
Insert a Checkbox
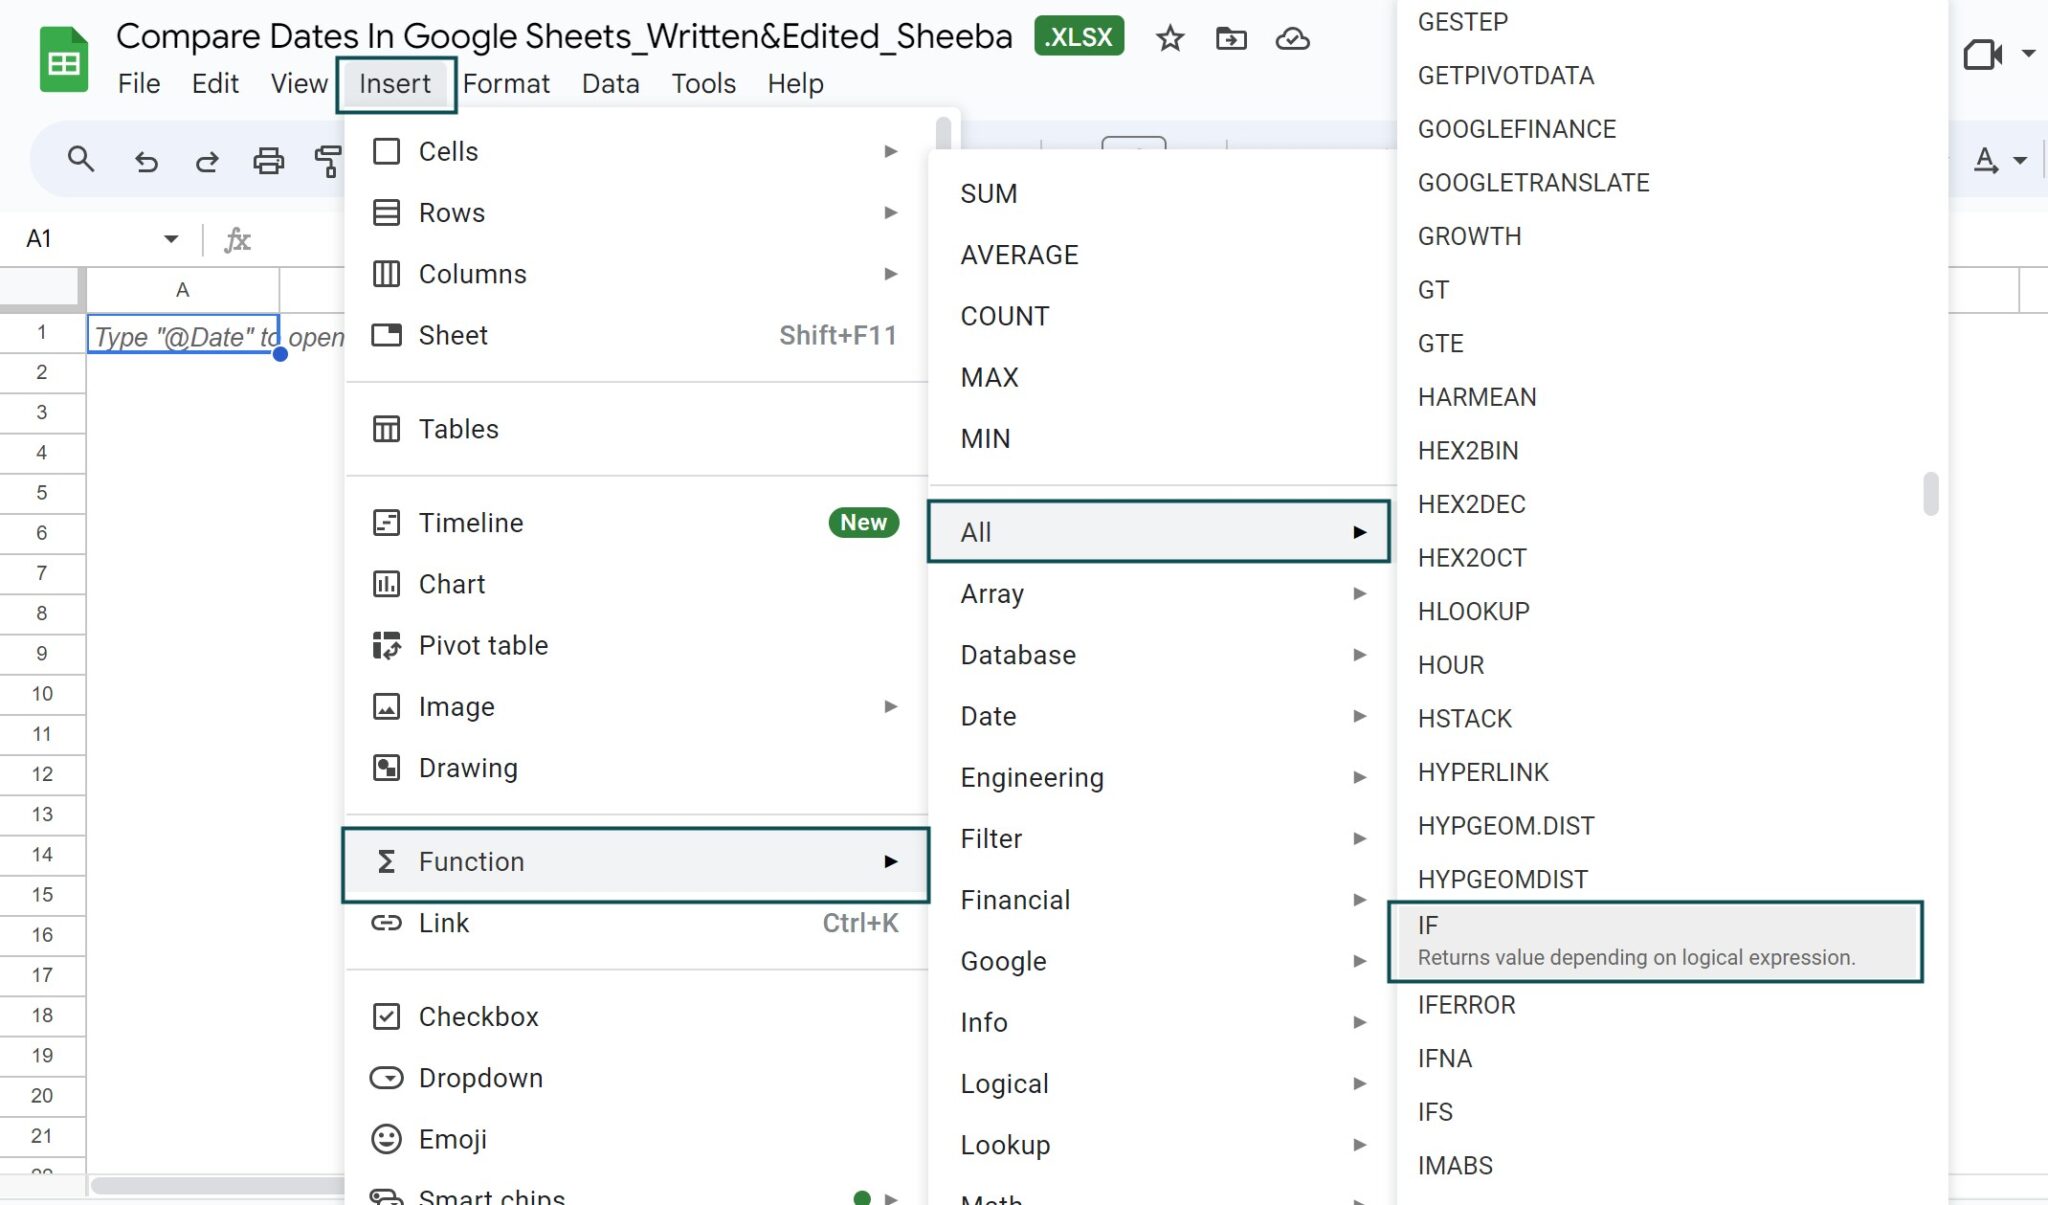[636, 1016]
